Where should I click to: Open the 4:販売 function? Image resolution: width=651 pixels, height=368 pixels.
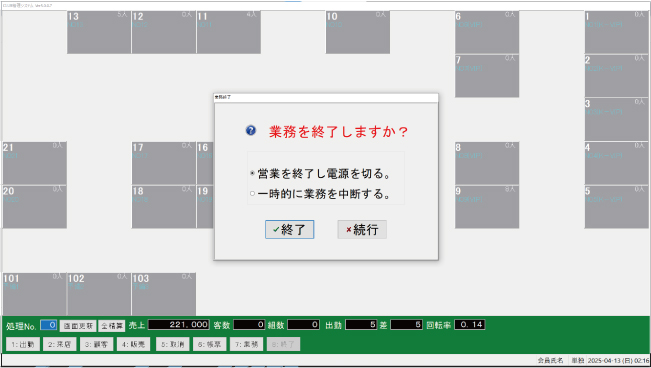pos(133,344)
